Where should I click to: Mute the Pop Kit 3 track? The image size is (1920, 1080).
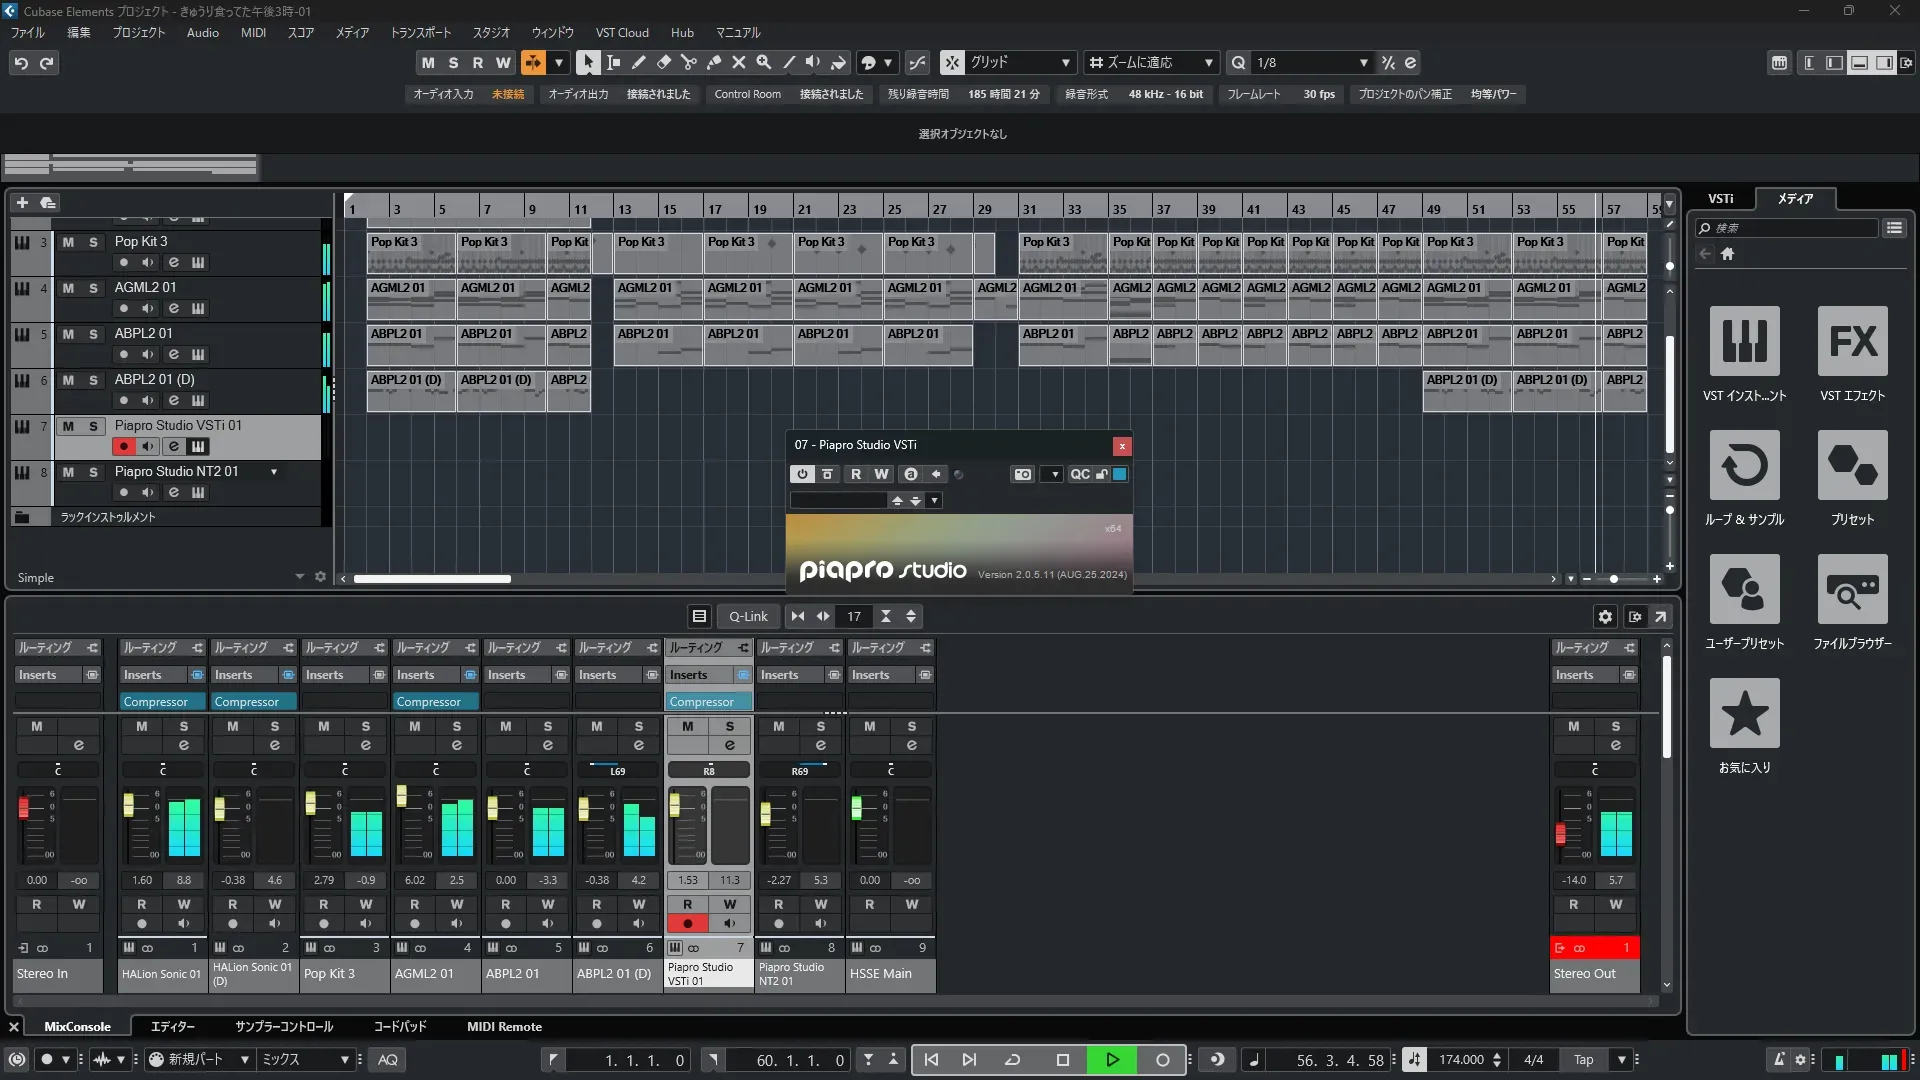pos(68,242)
